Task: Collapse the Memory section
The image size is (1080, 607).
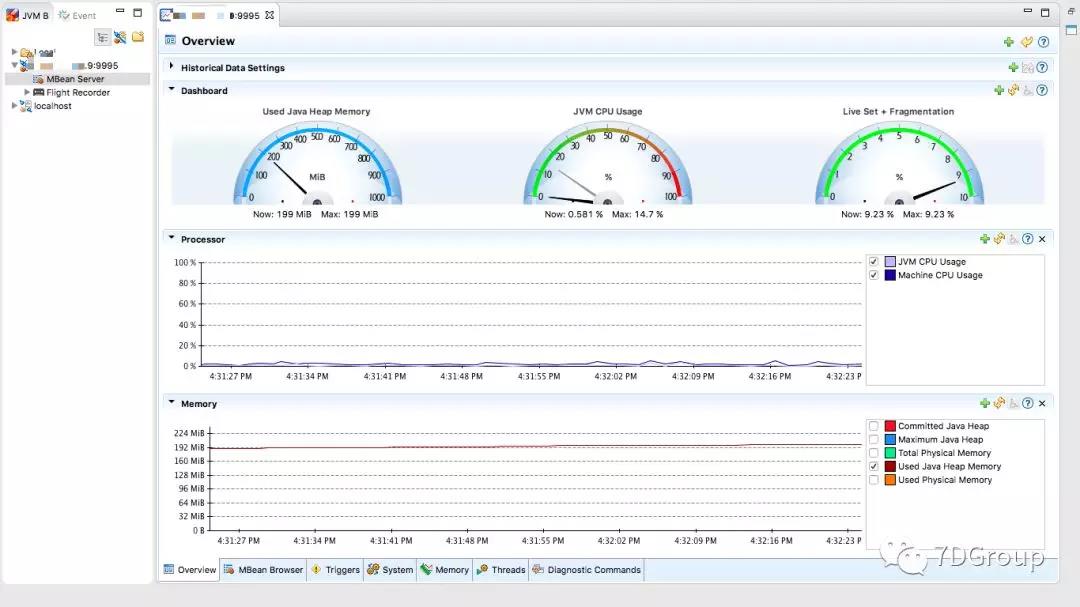Action: (x=172, y=402)
